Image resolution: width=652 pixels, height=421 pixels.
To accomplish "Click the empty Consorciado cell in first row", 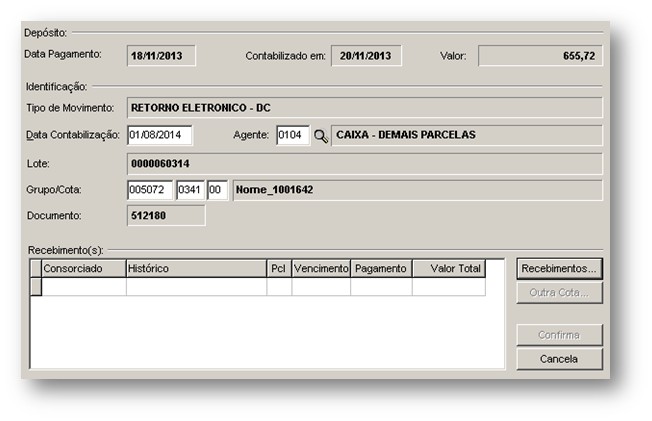I will click(x=84, y=287).
